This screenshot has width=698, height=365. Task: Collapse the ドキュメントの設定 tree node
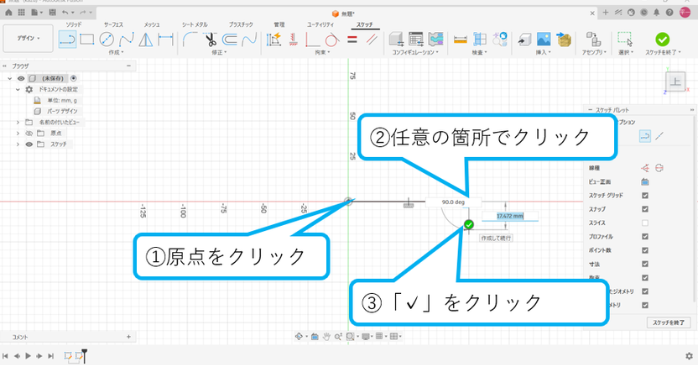tap(18, 89)
